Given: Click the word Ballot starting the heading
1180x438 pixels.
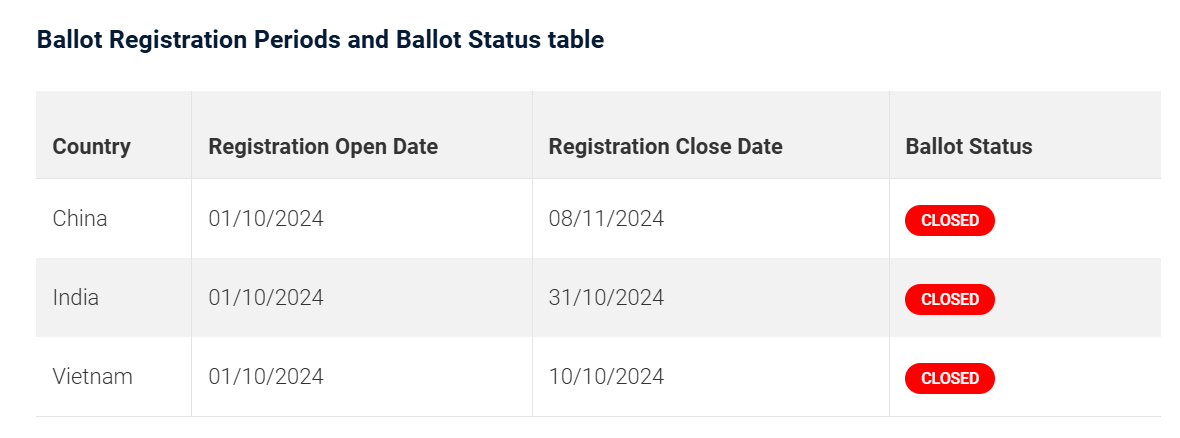Looking at the screenshot, I should coord(70,40).
